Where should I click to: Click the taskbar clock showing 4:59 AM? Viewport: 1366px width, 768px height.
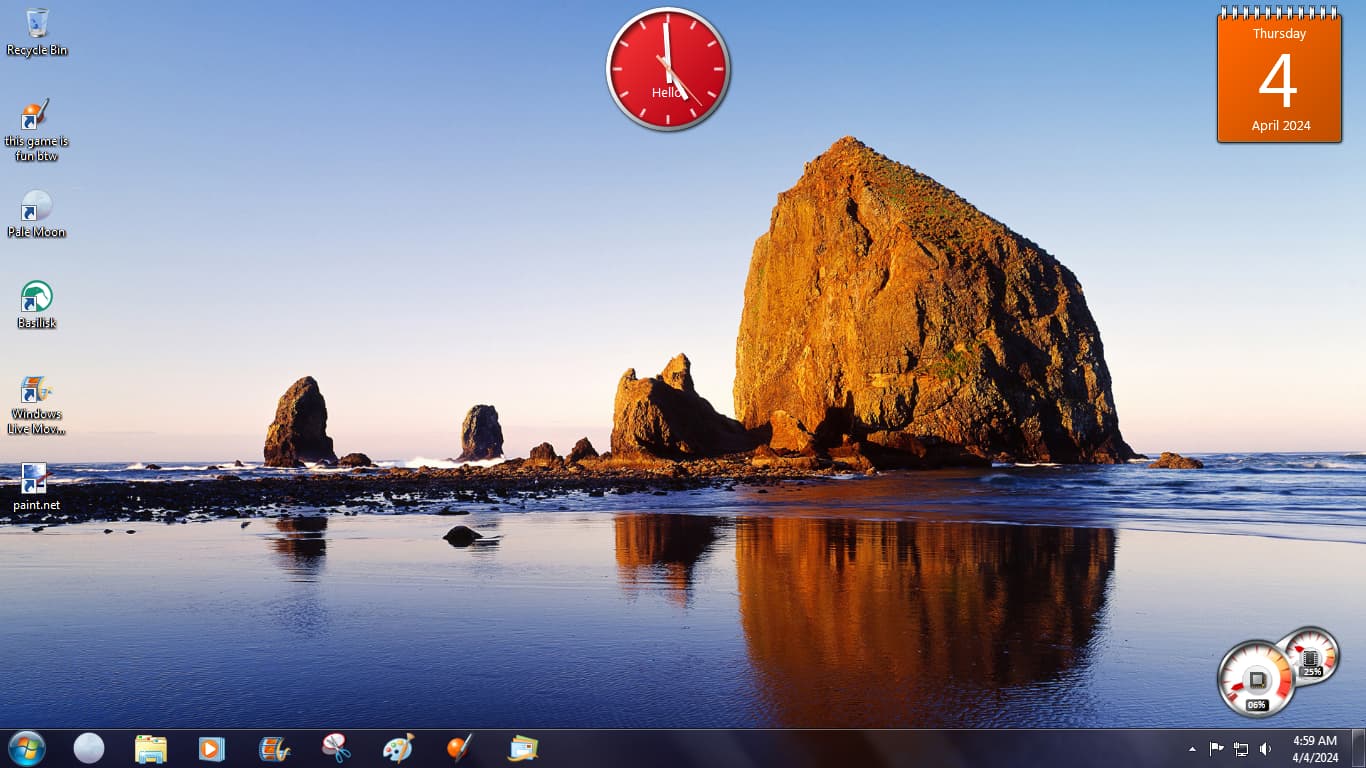pyautogui.click(x=1315, y=749)
